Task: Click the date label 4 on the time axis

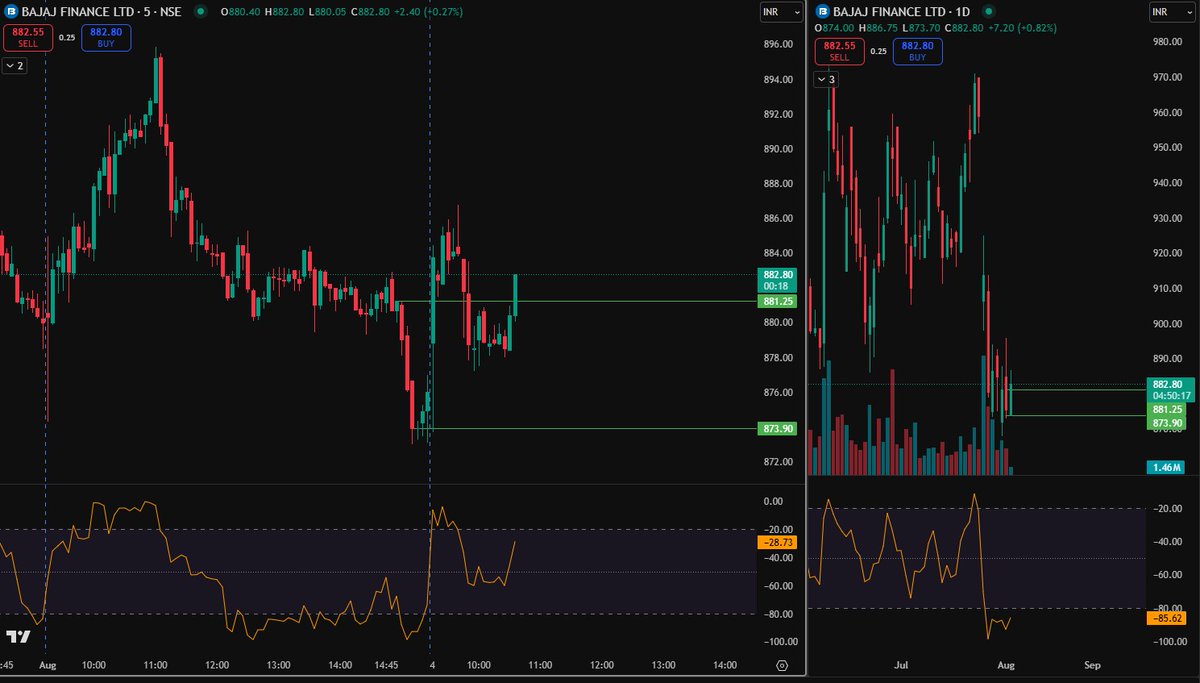Action: coord(432,665)
